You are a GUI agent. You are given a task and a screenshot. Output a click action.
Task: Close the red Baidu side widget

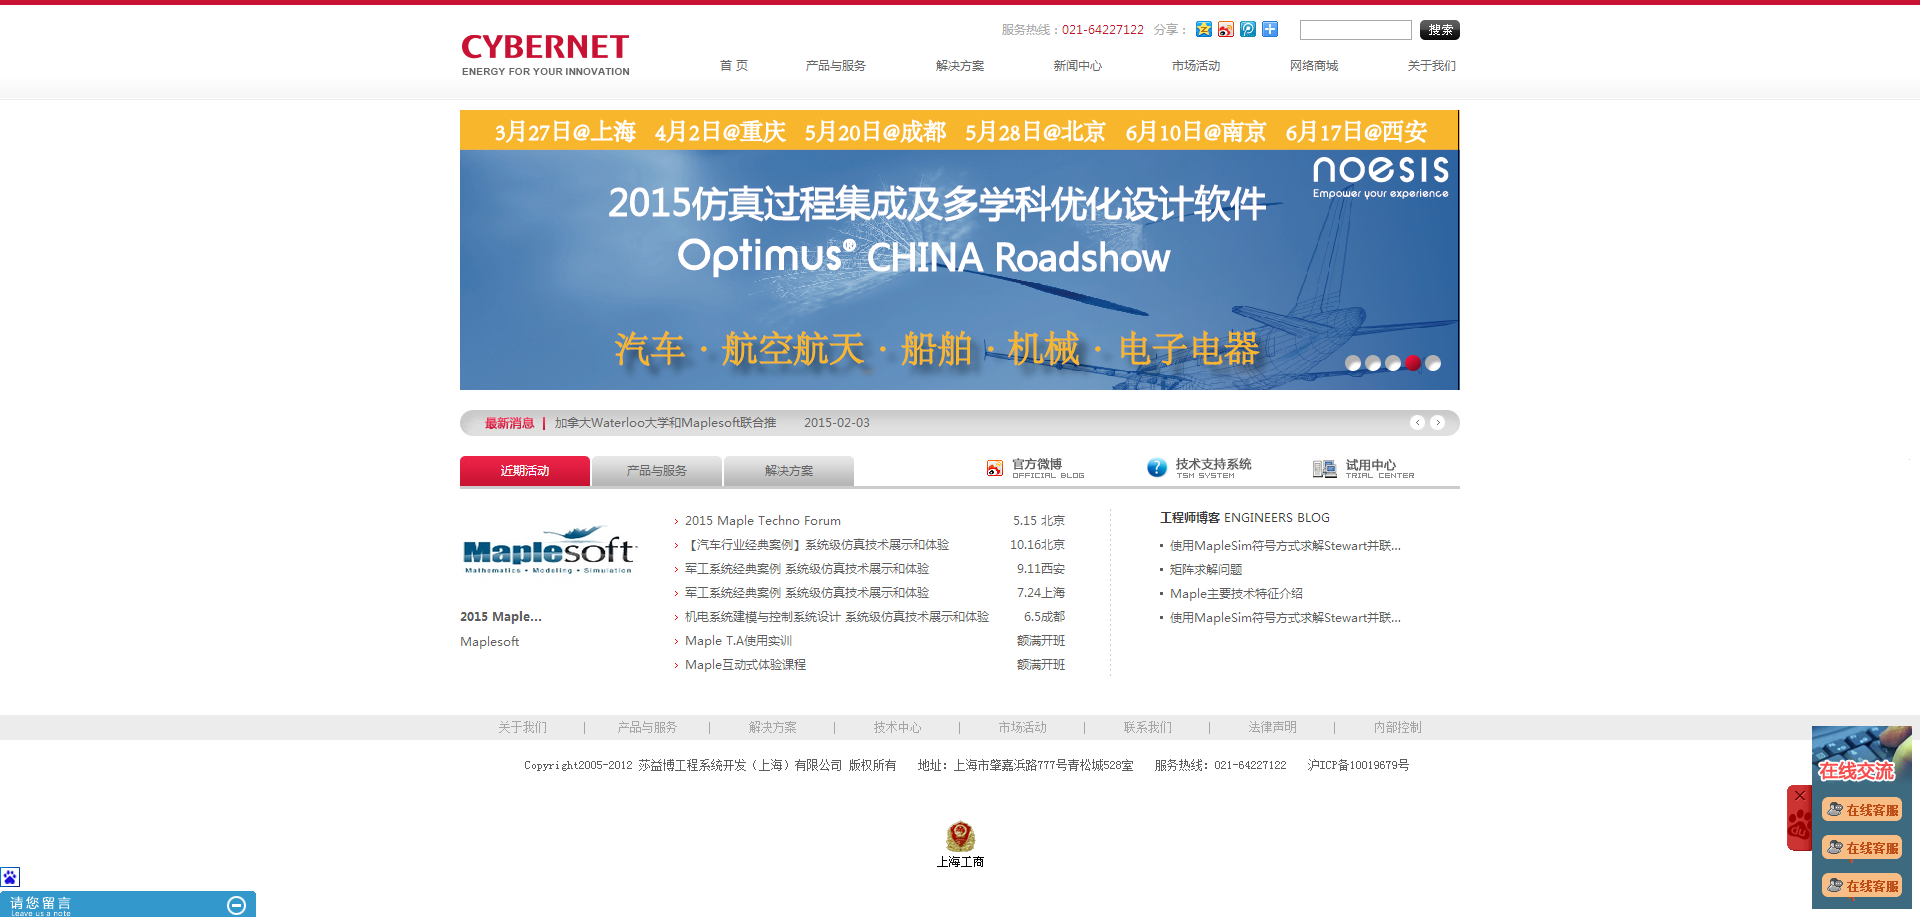[x=1800, y=796]
